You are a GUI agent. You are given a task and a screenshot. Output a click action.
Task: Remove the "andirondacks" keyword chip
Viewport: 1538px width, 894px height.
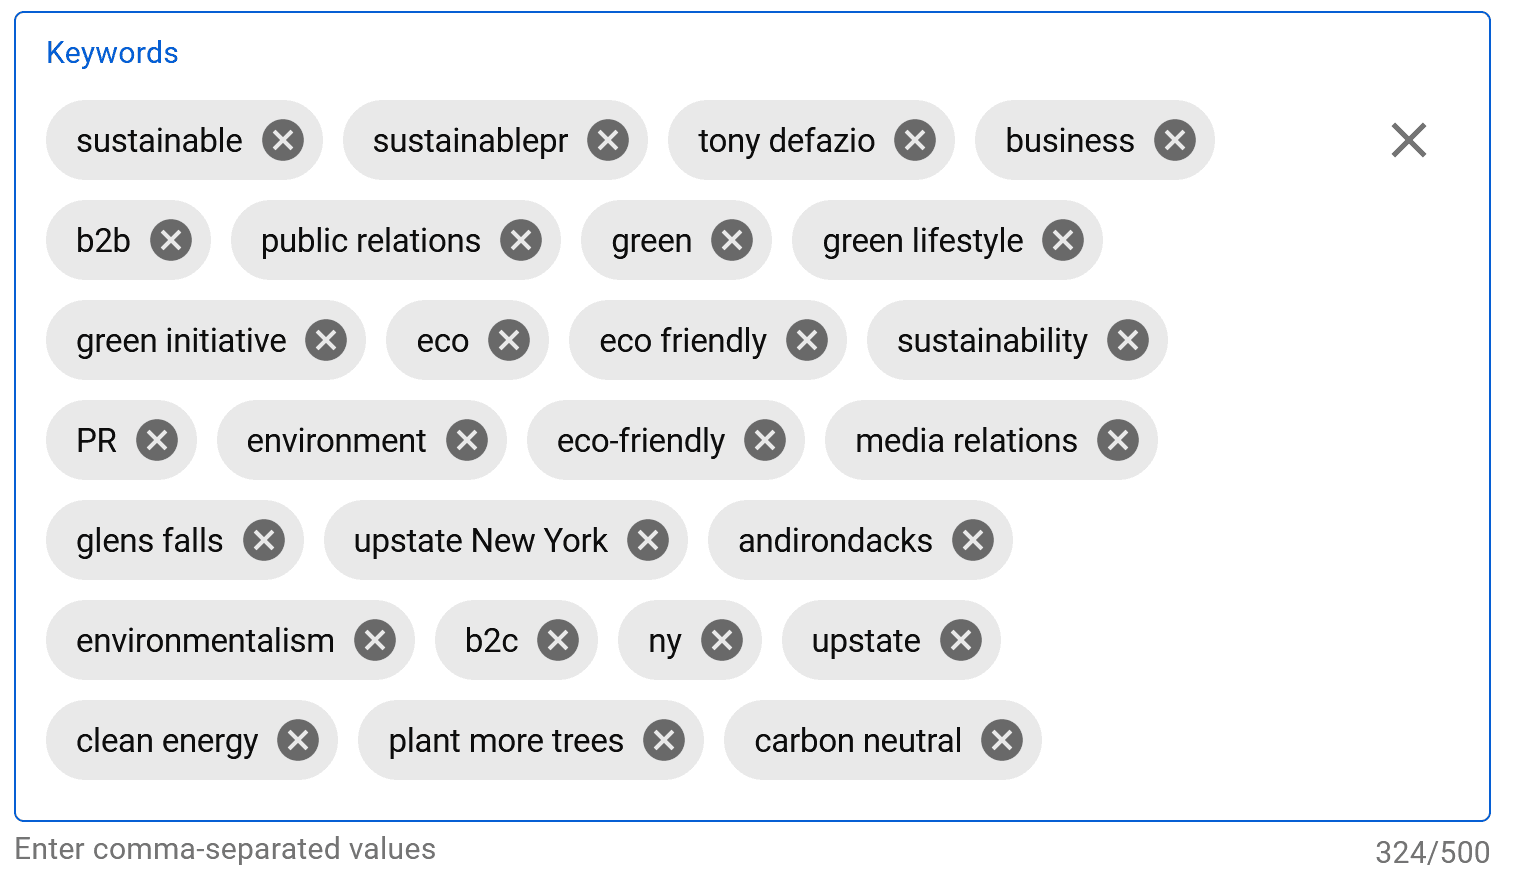971,540
